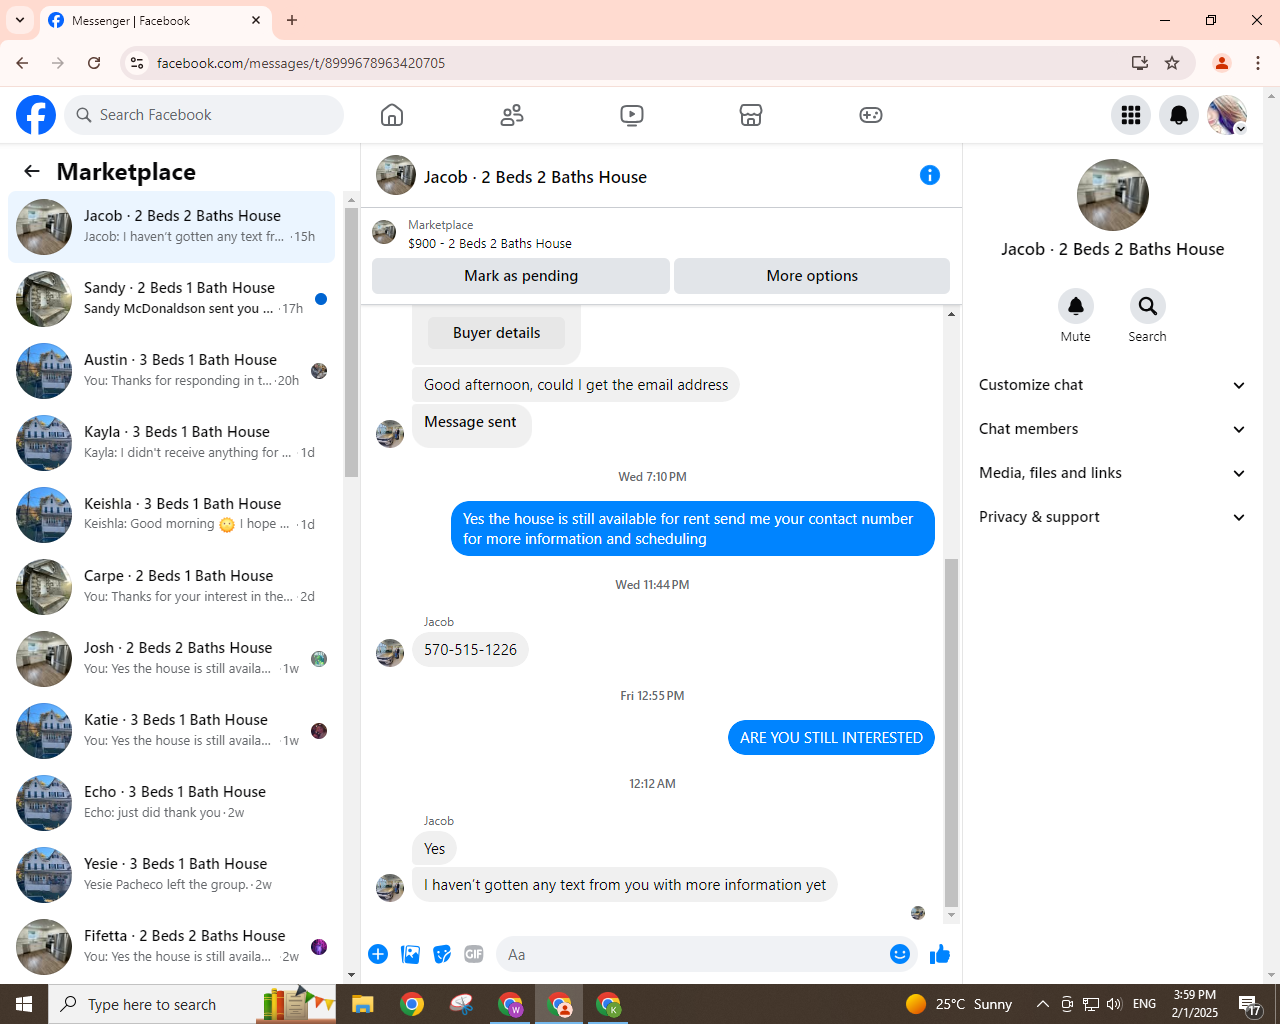Mute this conversation with bell icon
Screen dimensions: 1280x1024
coord(1076,306)
